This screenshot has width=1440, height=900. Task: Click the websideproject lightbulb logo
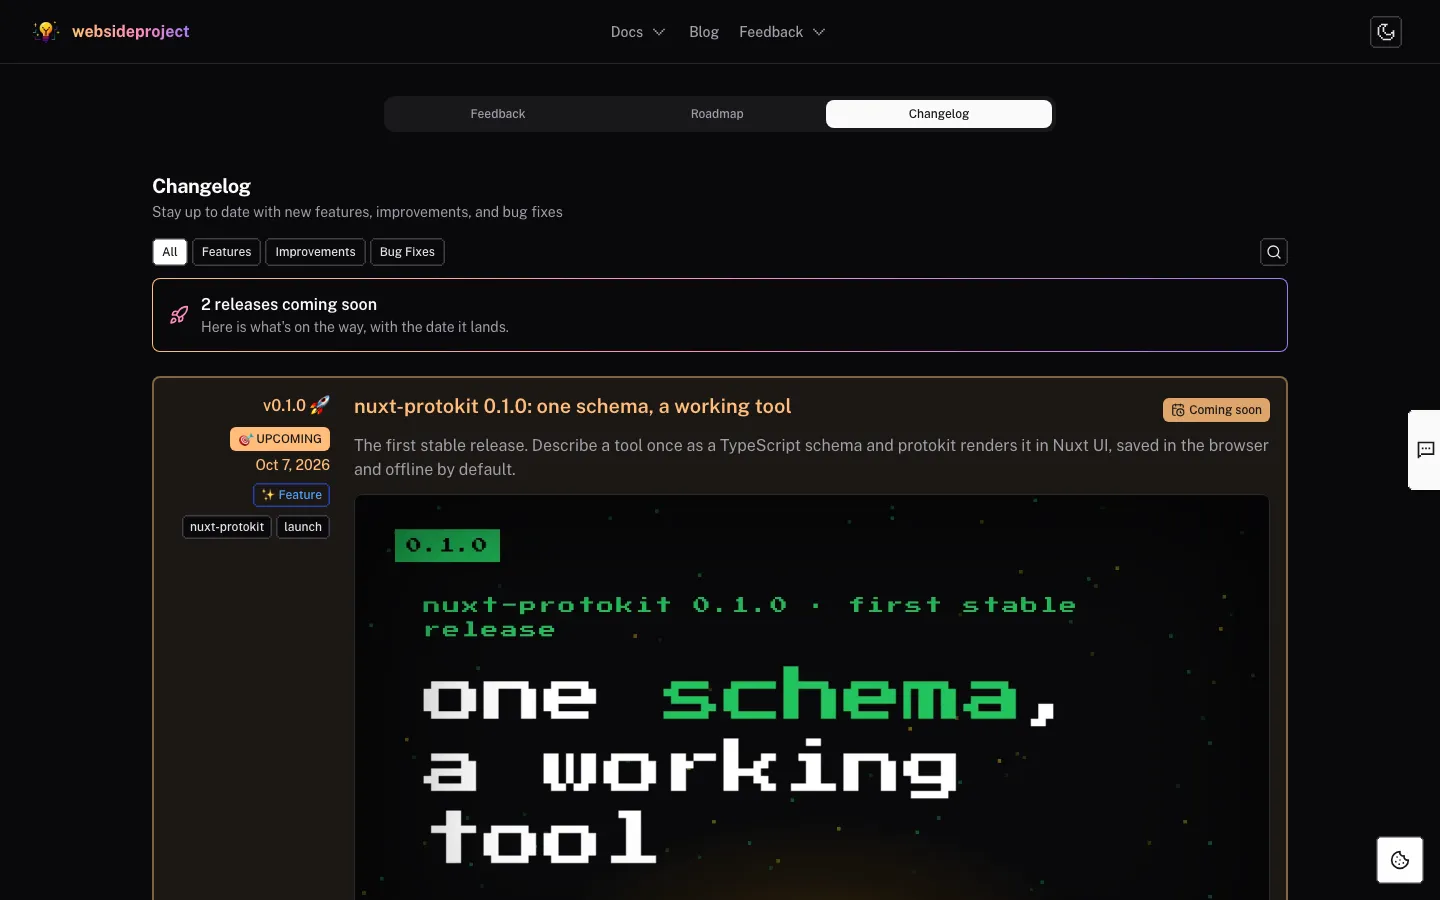[46, 32]
